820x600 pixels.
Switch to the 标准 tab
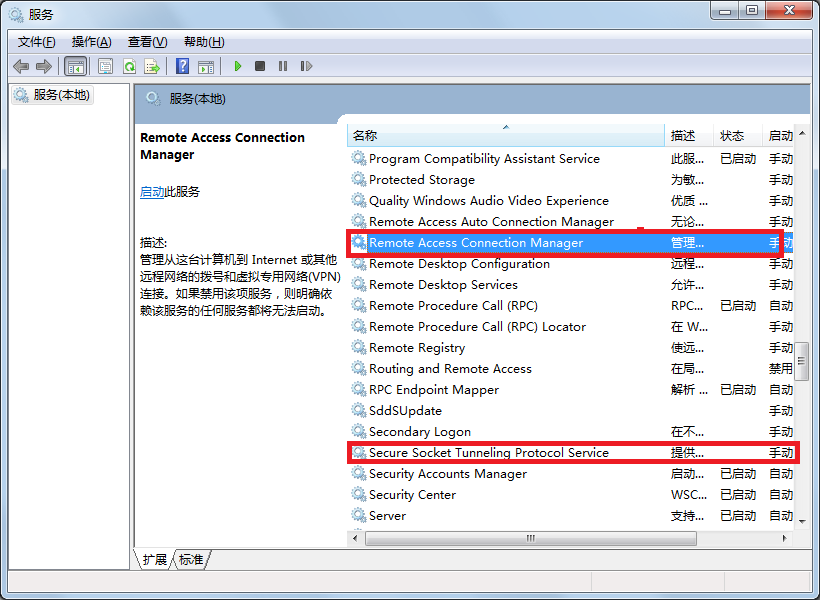pos(191,560)
